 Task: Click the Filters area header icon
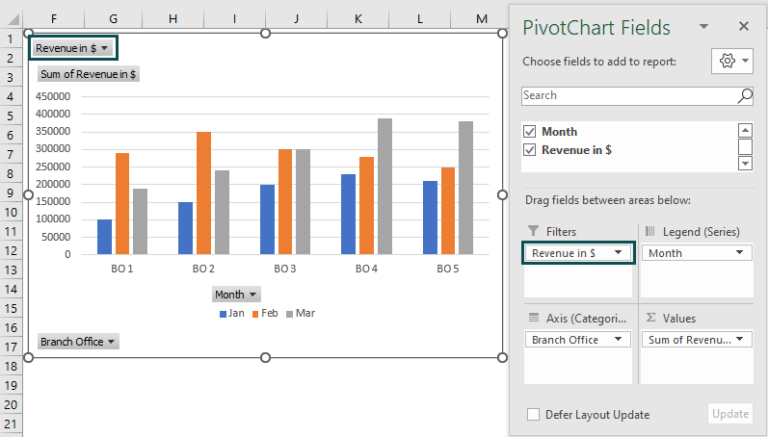[533, 231]
